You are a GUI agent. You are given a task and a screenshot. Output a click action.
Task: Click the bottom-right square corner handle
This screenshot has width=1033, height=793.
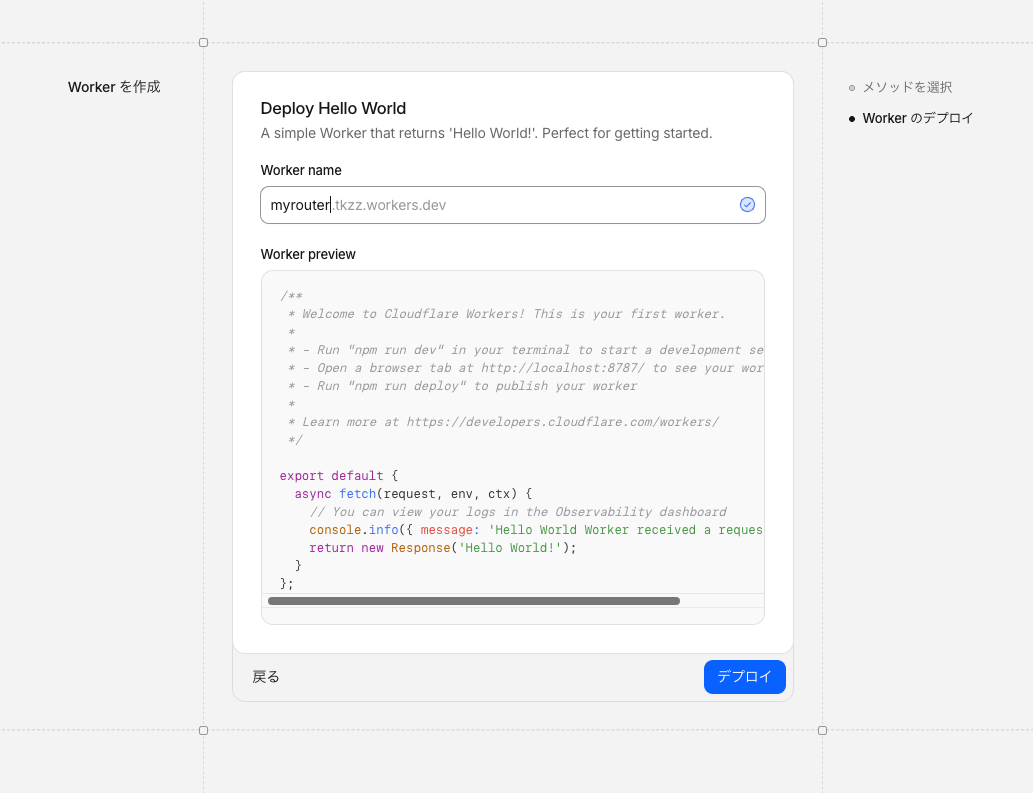[822, 730]
